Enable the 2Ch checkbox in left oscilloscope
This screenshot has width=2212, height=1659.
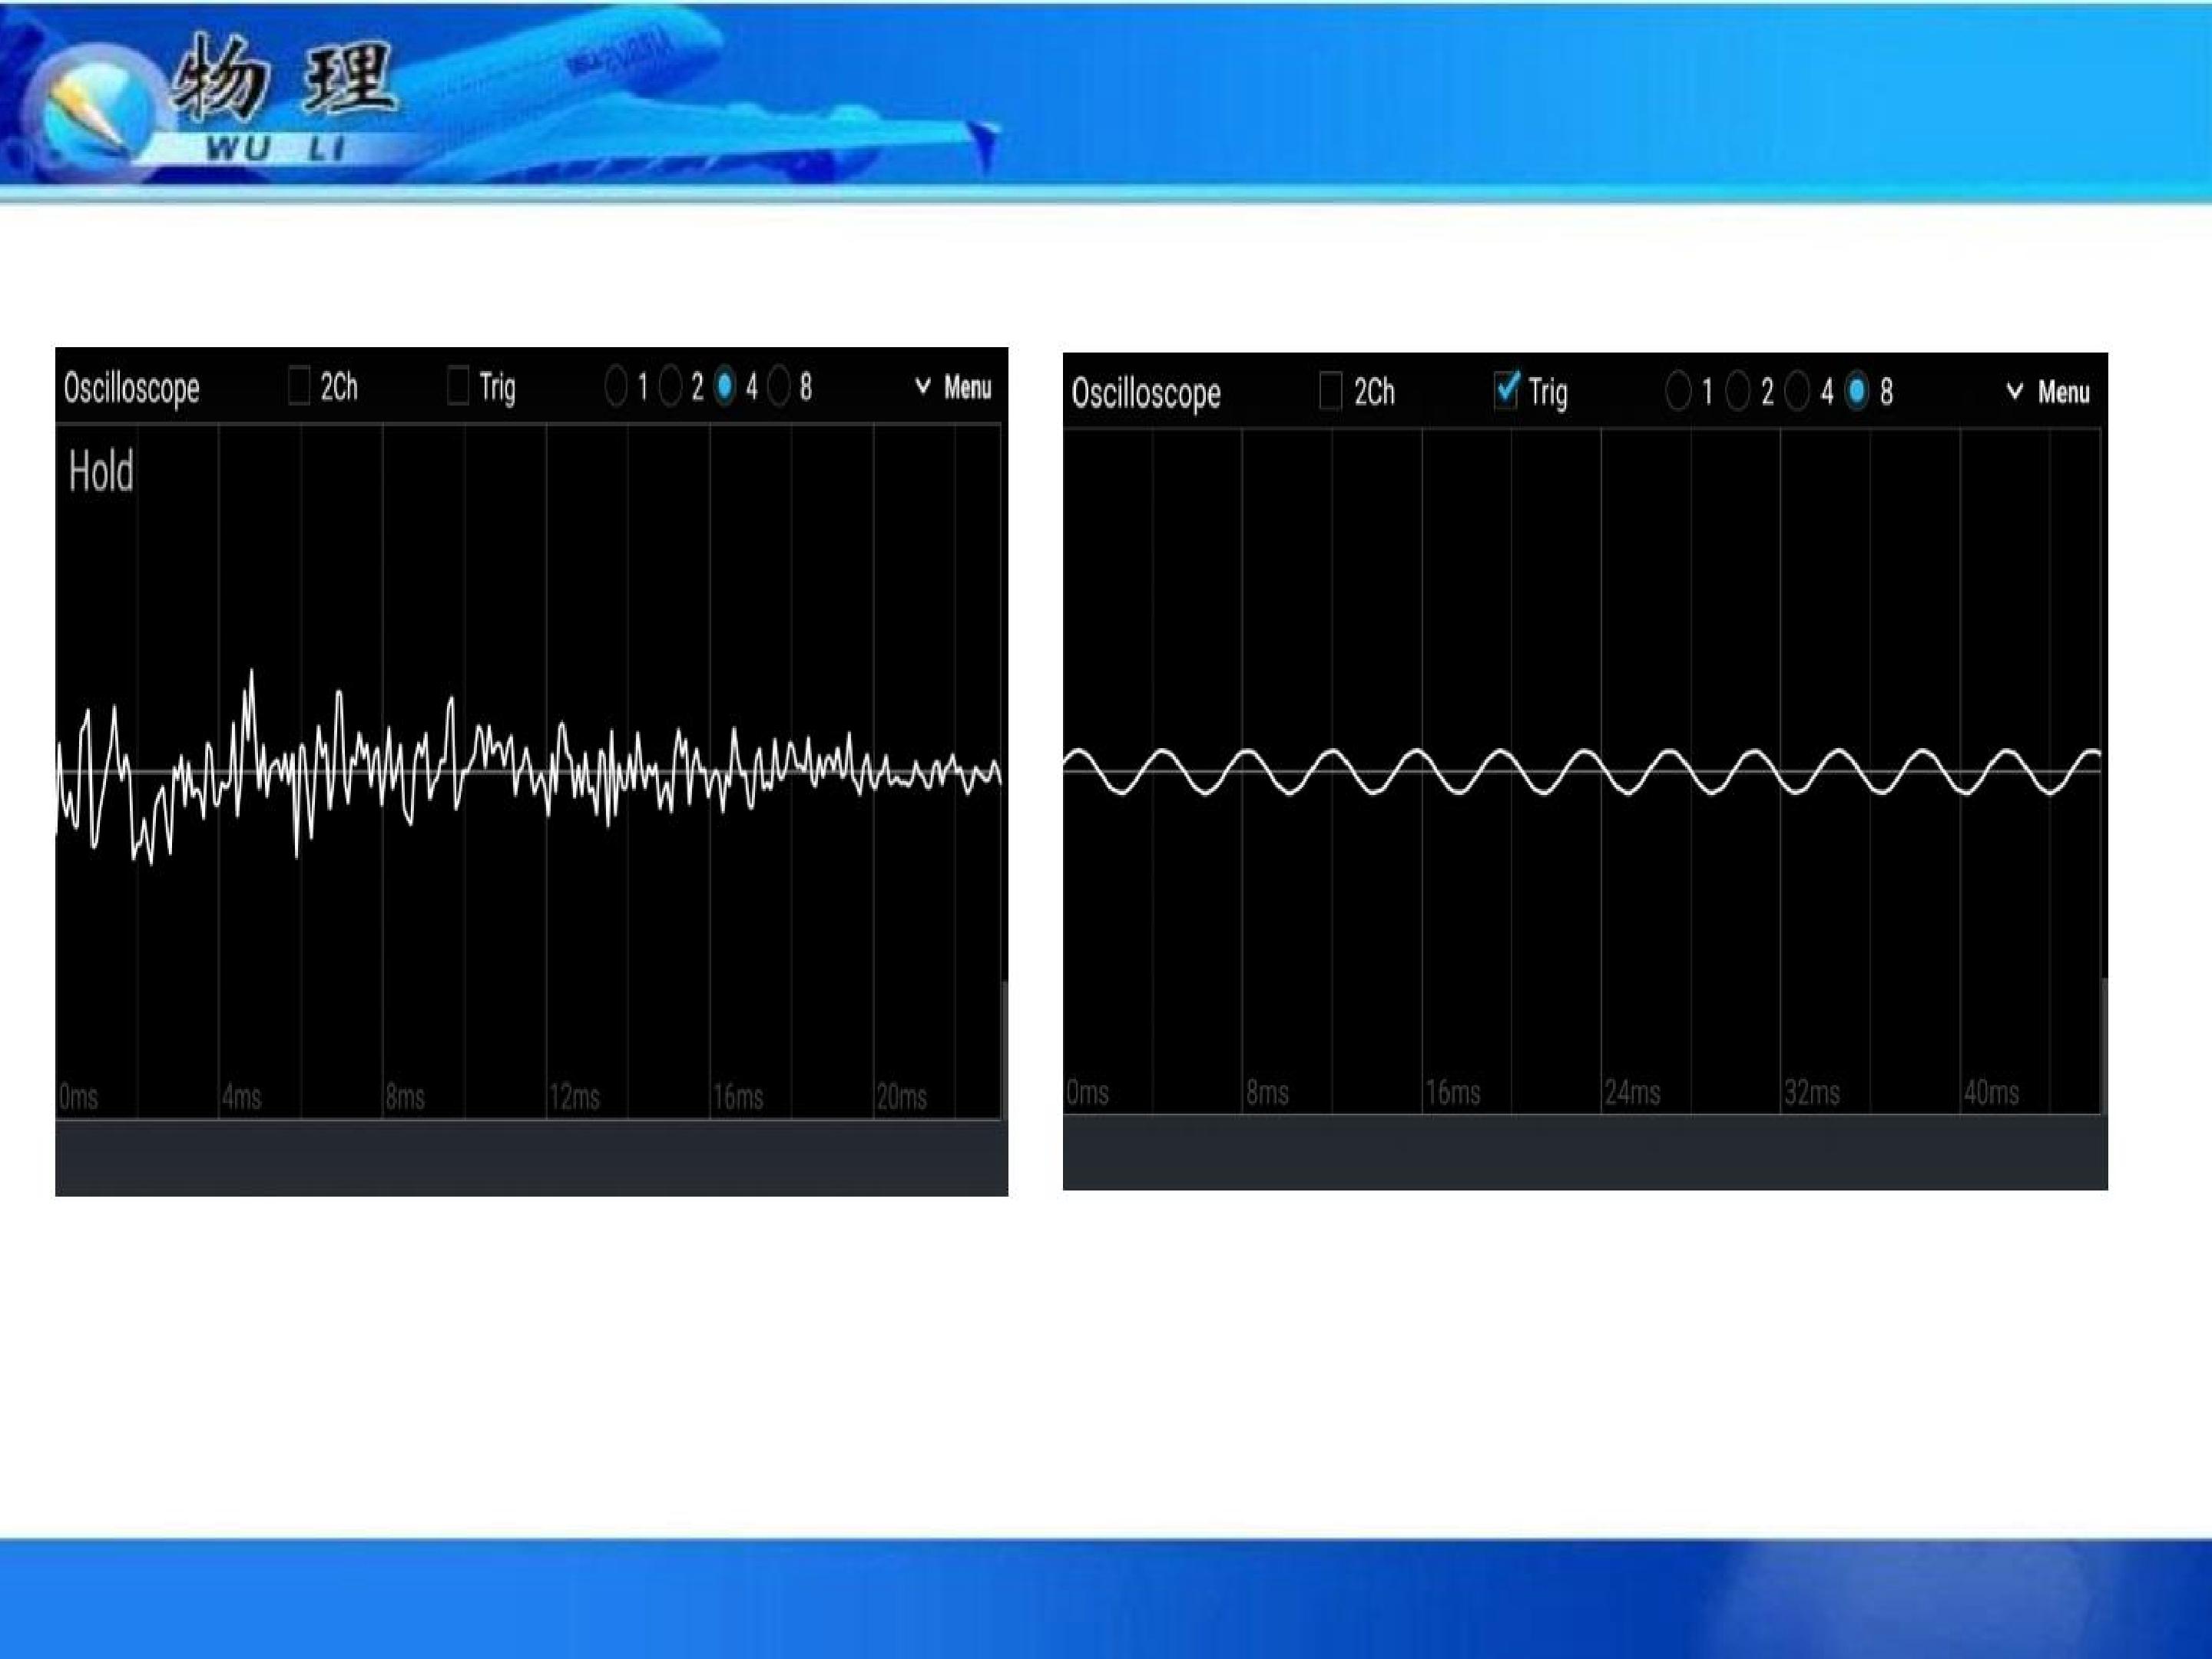pyautogui.click(x=298, y=386)
